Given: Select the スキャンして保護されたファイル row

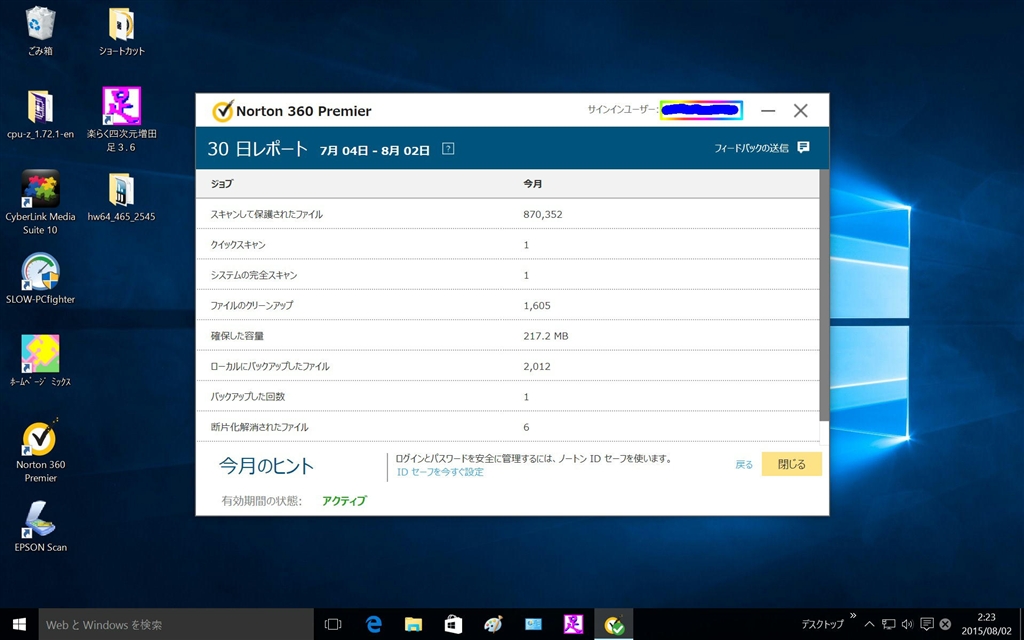Looking at the screenshot, I should [507, 214].
